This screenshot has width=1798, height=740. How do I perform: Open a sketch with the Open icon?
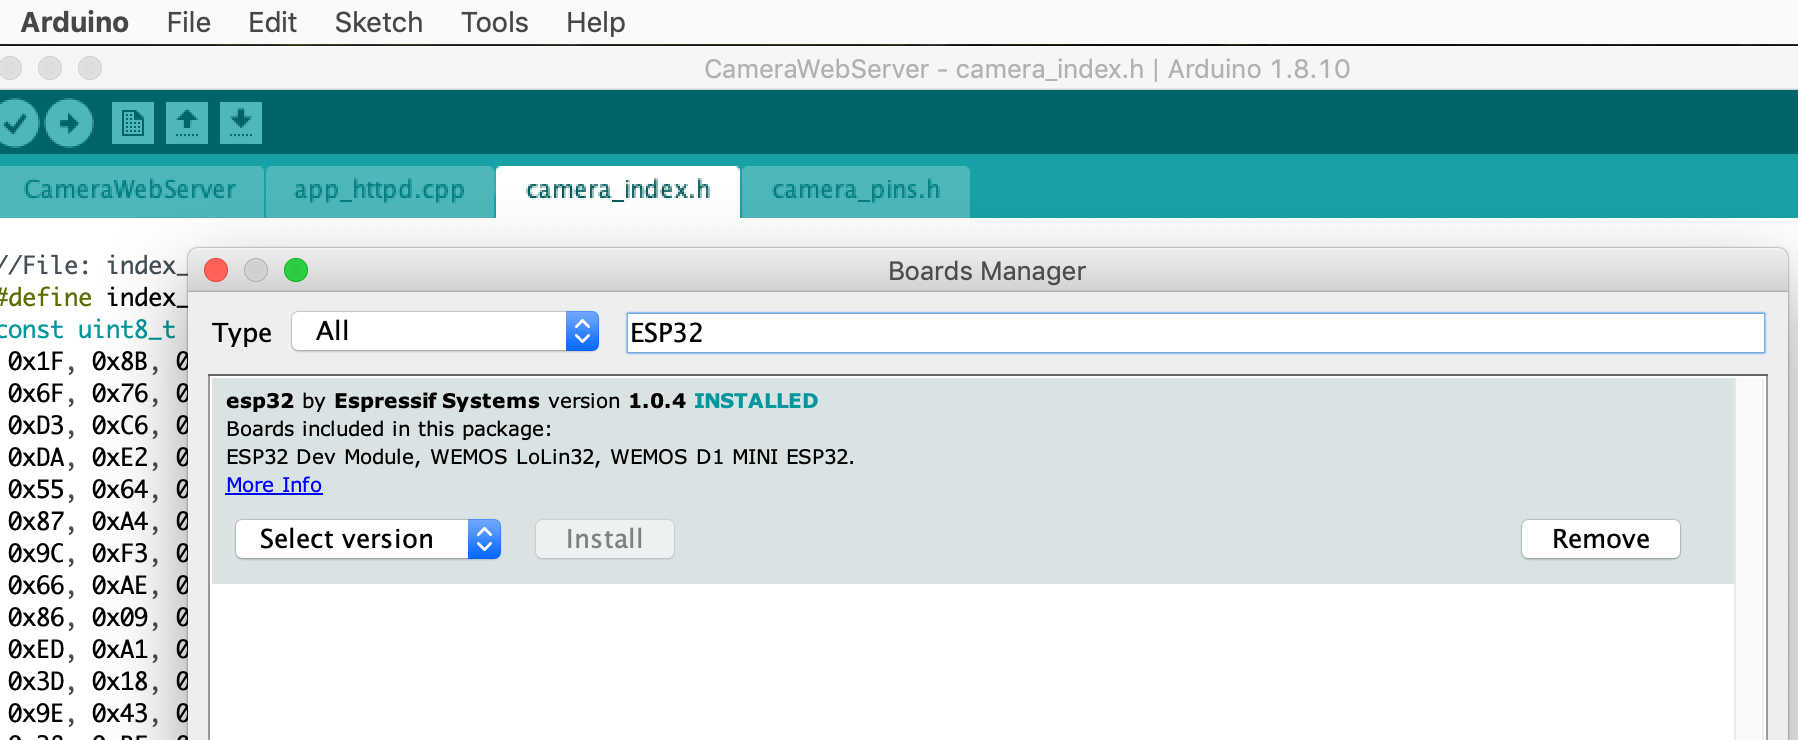[187, 123]
